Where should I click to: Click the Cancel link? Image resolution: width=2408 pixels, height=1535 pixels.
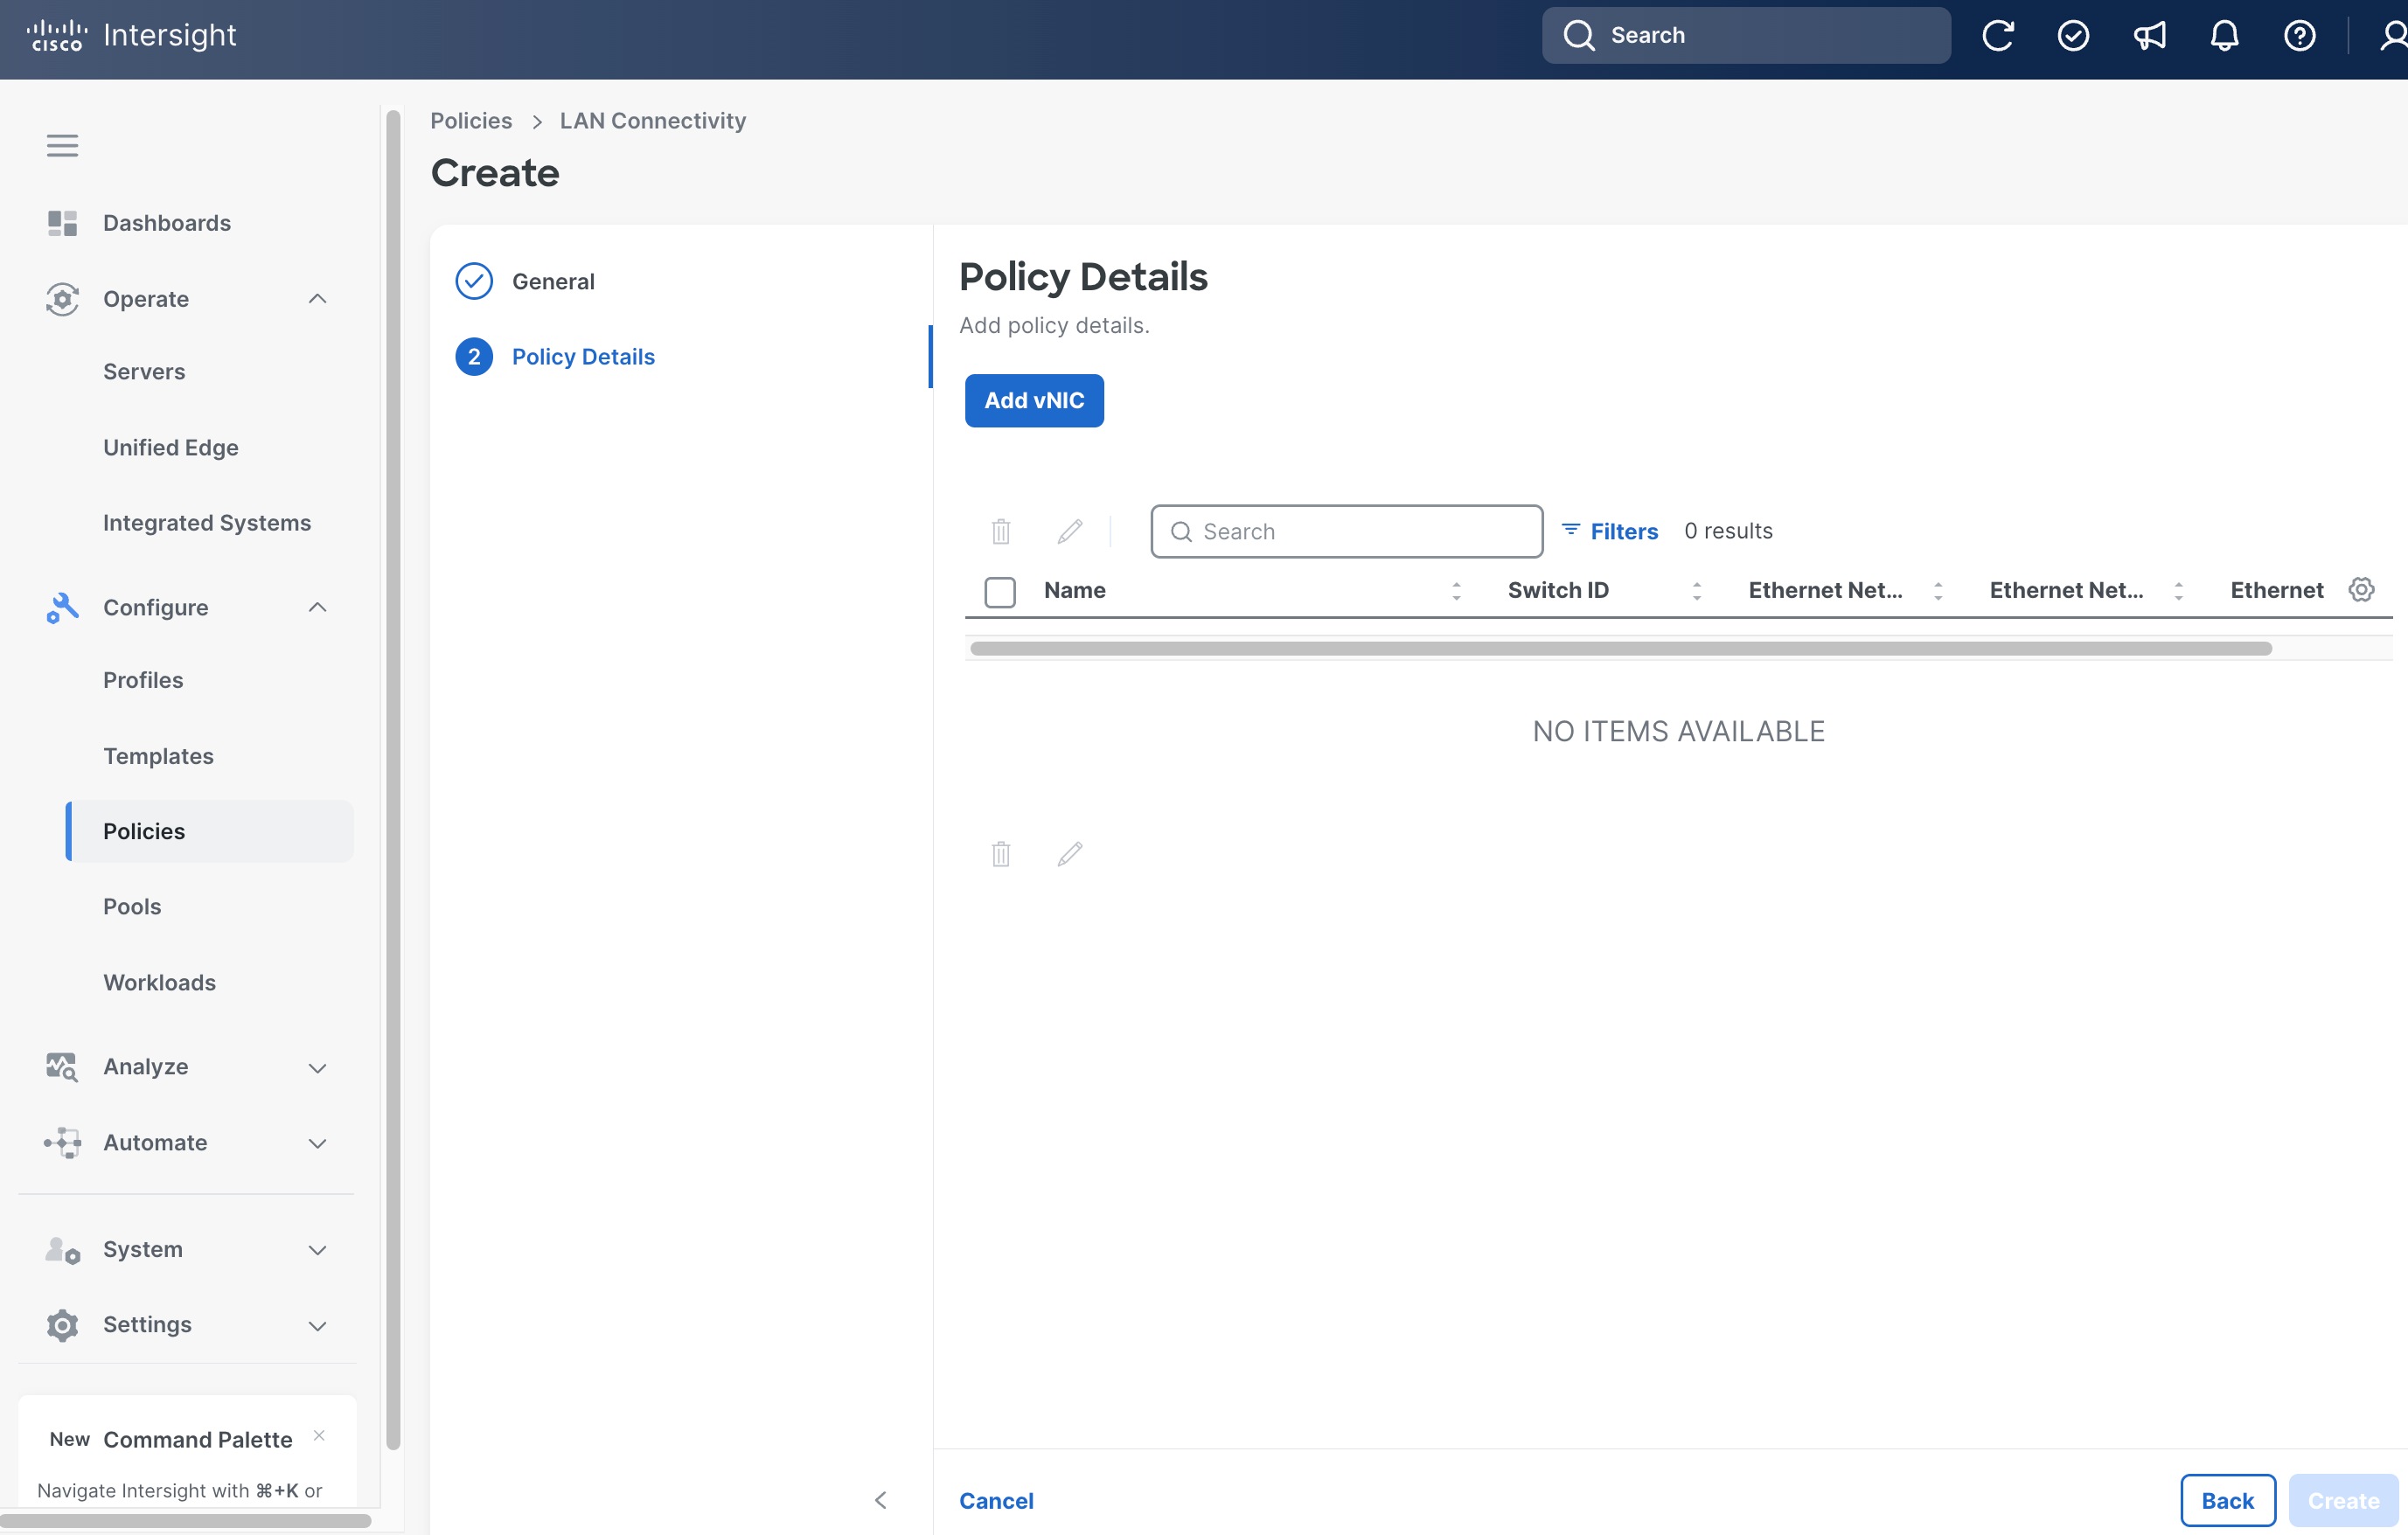tap(996, 1501)
